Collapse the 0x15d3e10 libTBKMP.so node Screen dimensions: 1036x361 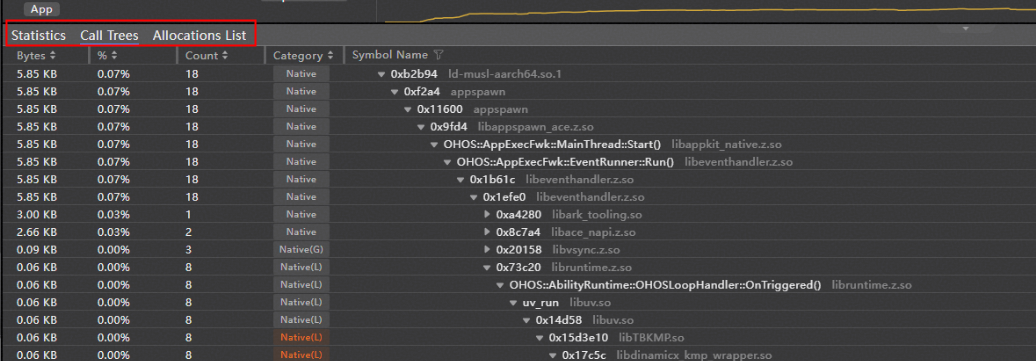(x=540, y=338)
